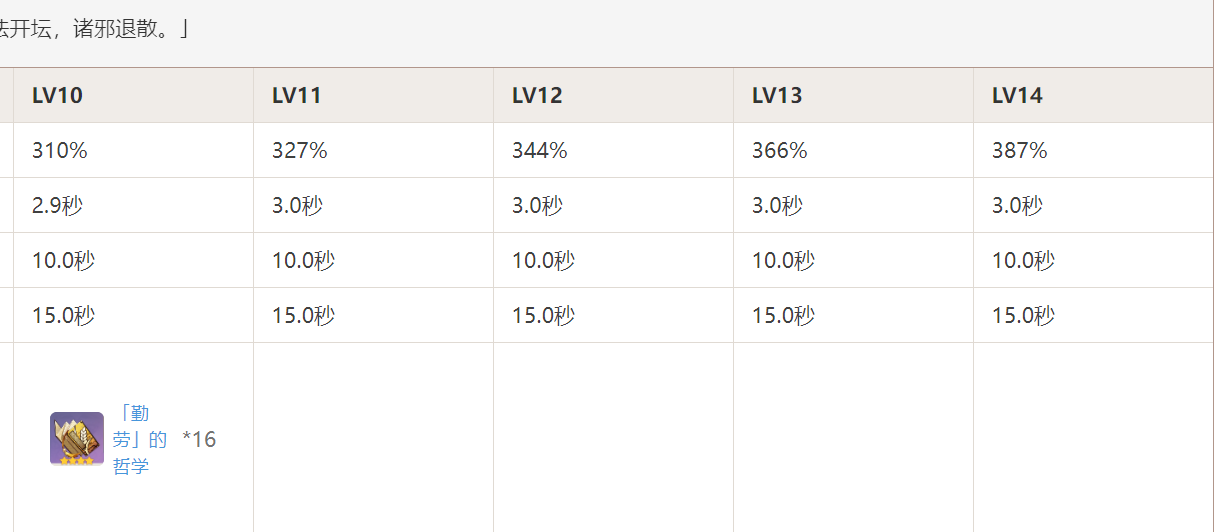
Task: Select the 327% value cell
Action: pos(300,151)
